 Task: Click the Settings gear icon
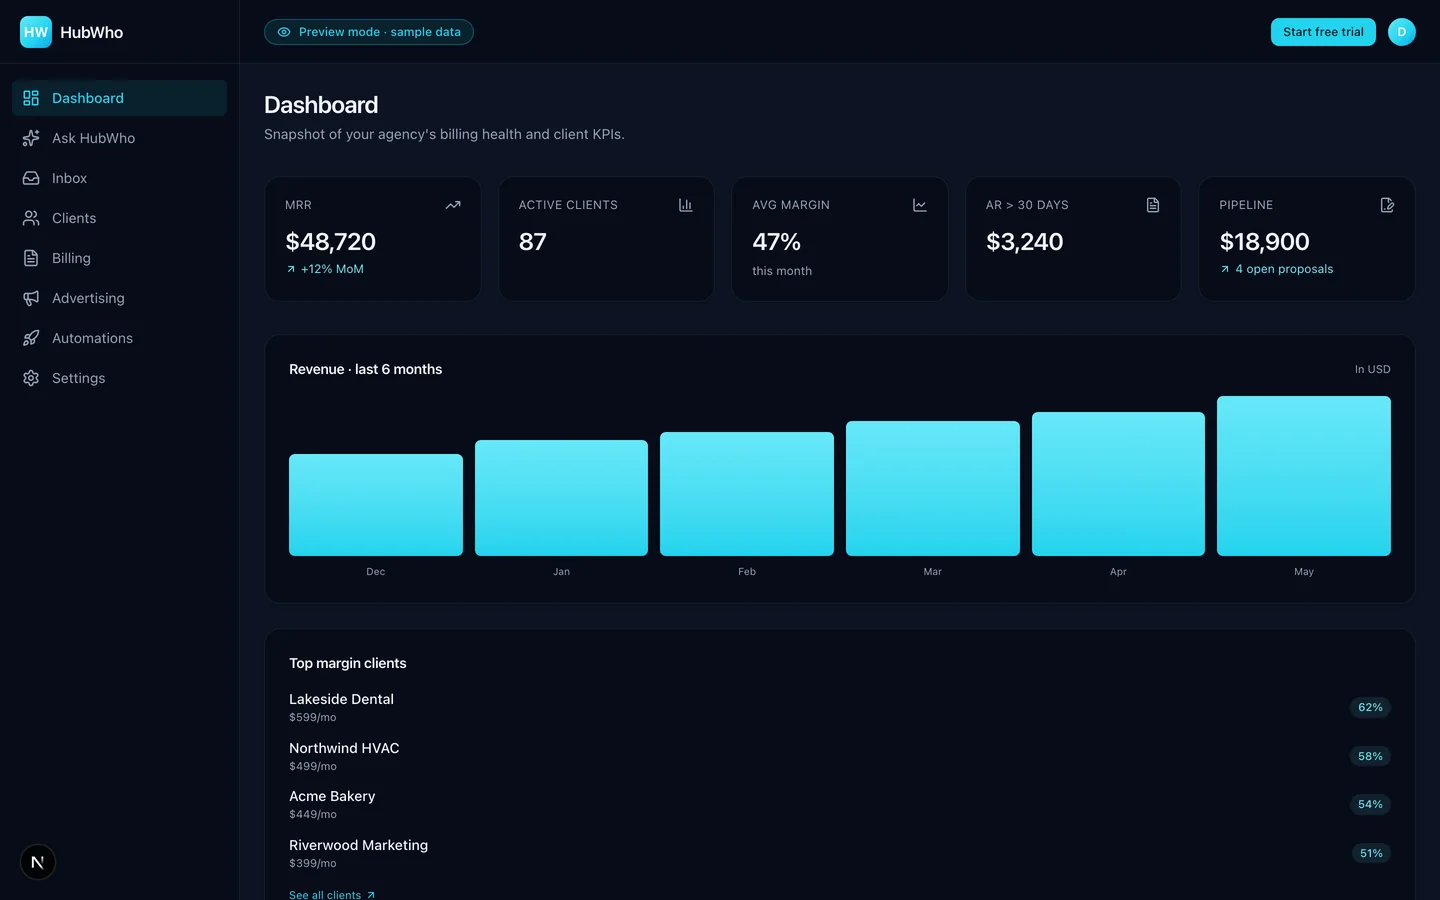(x=31, y=378)
